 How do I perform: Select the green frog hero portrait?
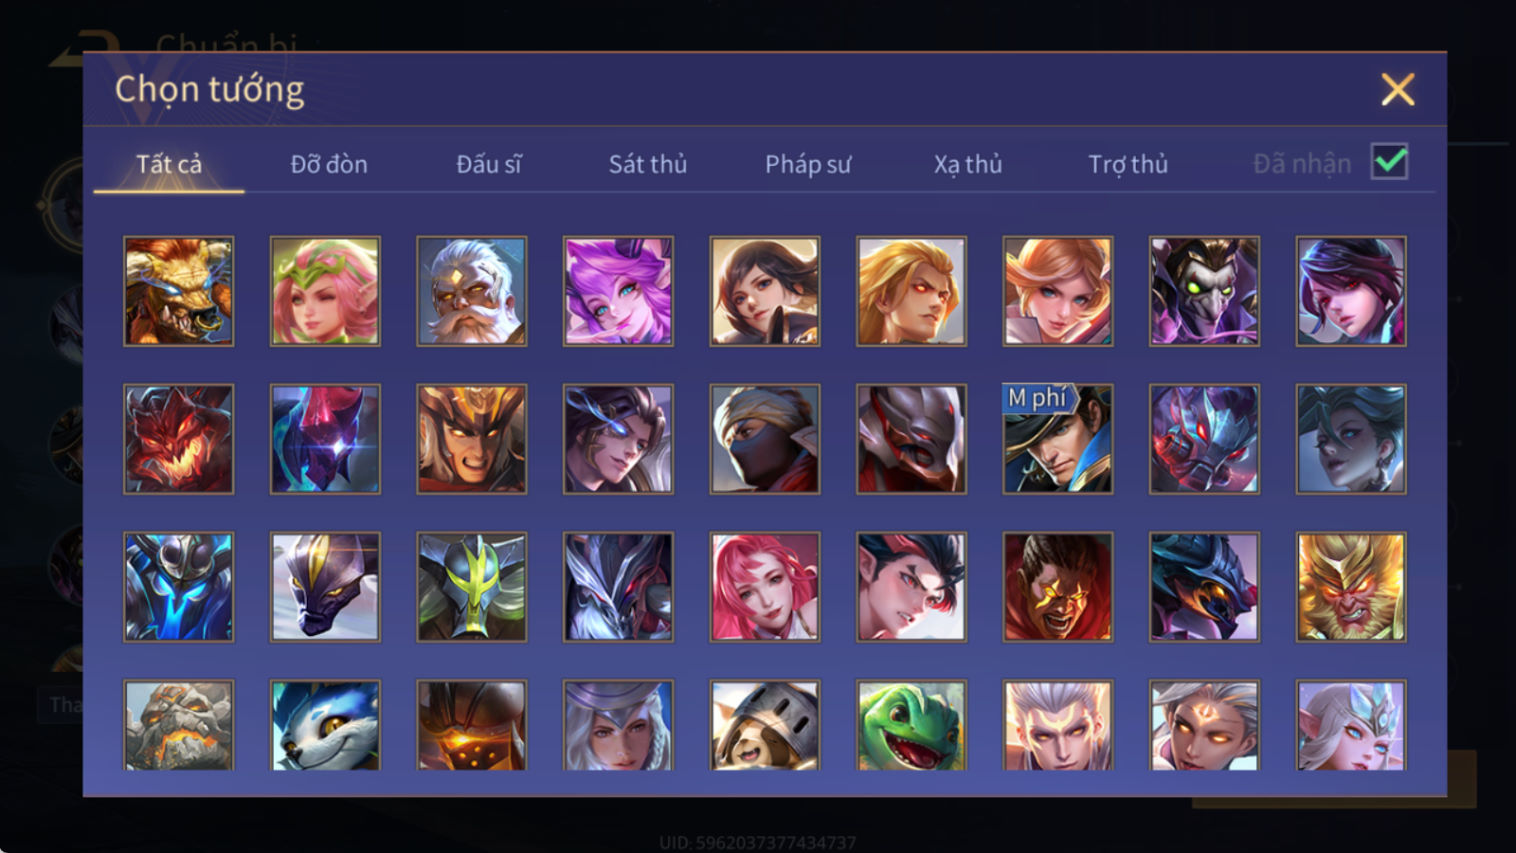coord(911,726)
